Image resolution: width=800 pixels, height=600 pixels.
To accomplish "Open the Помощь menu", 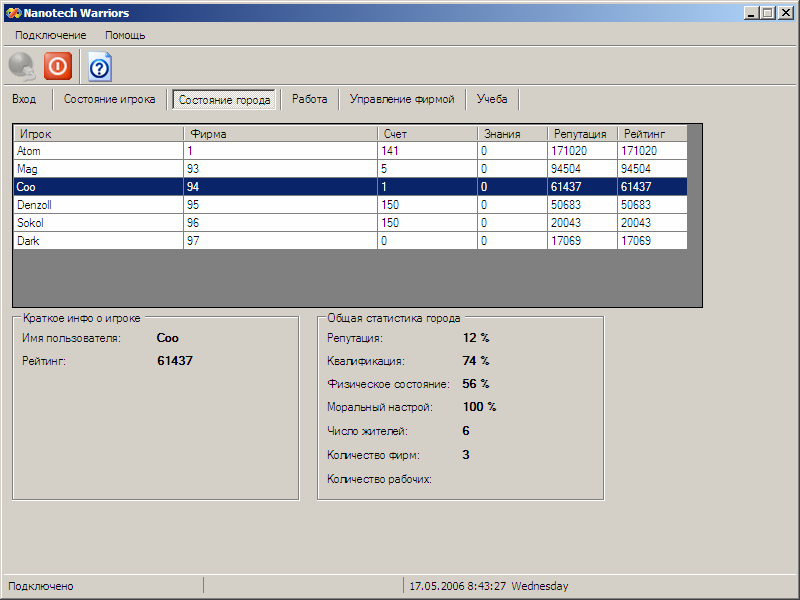I will pyautogui.click(x=125, y=35).
